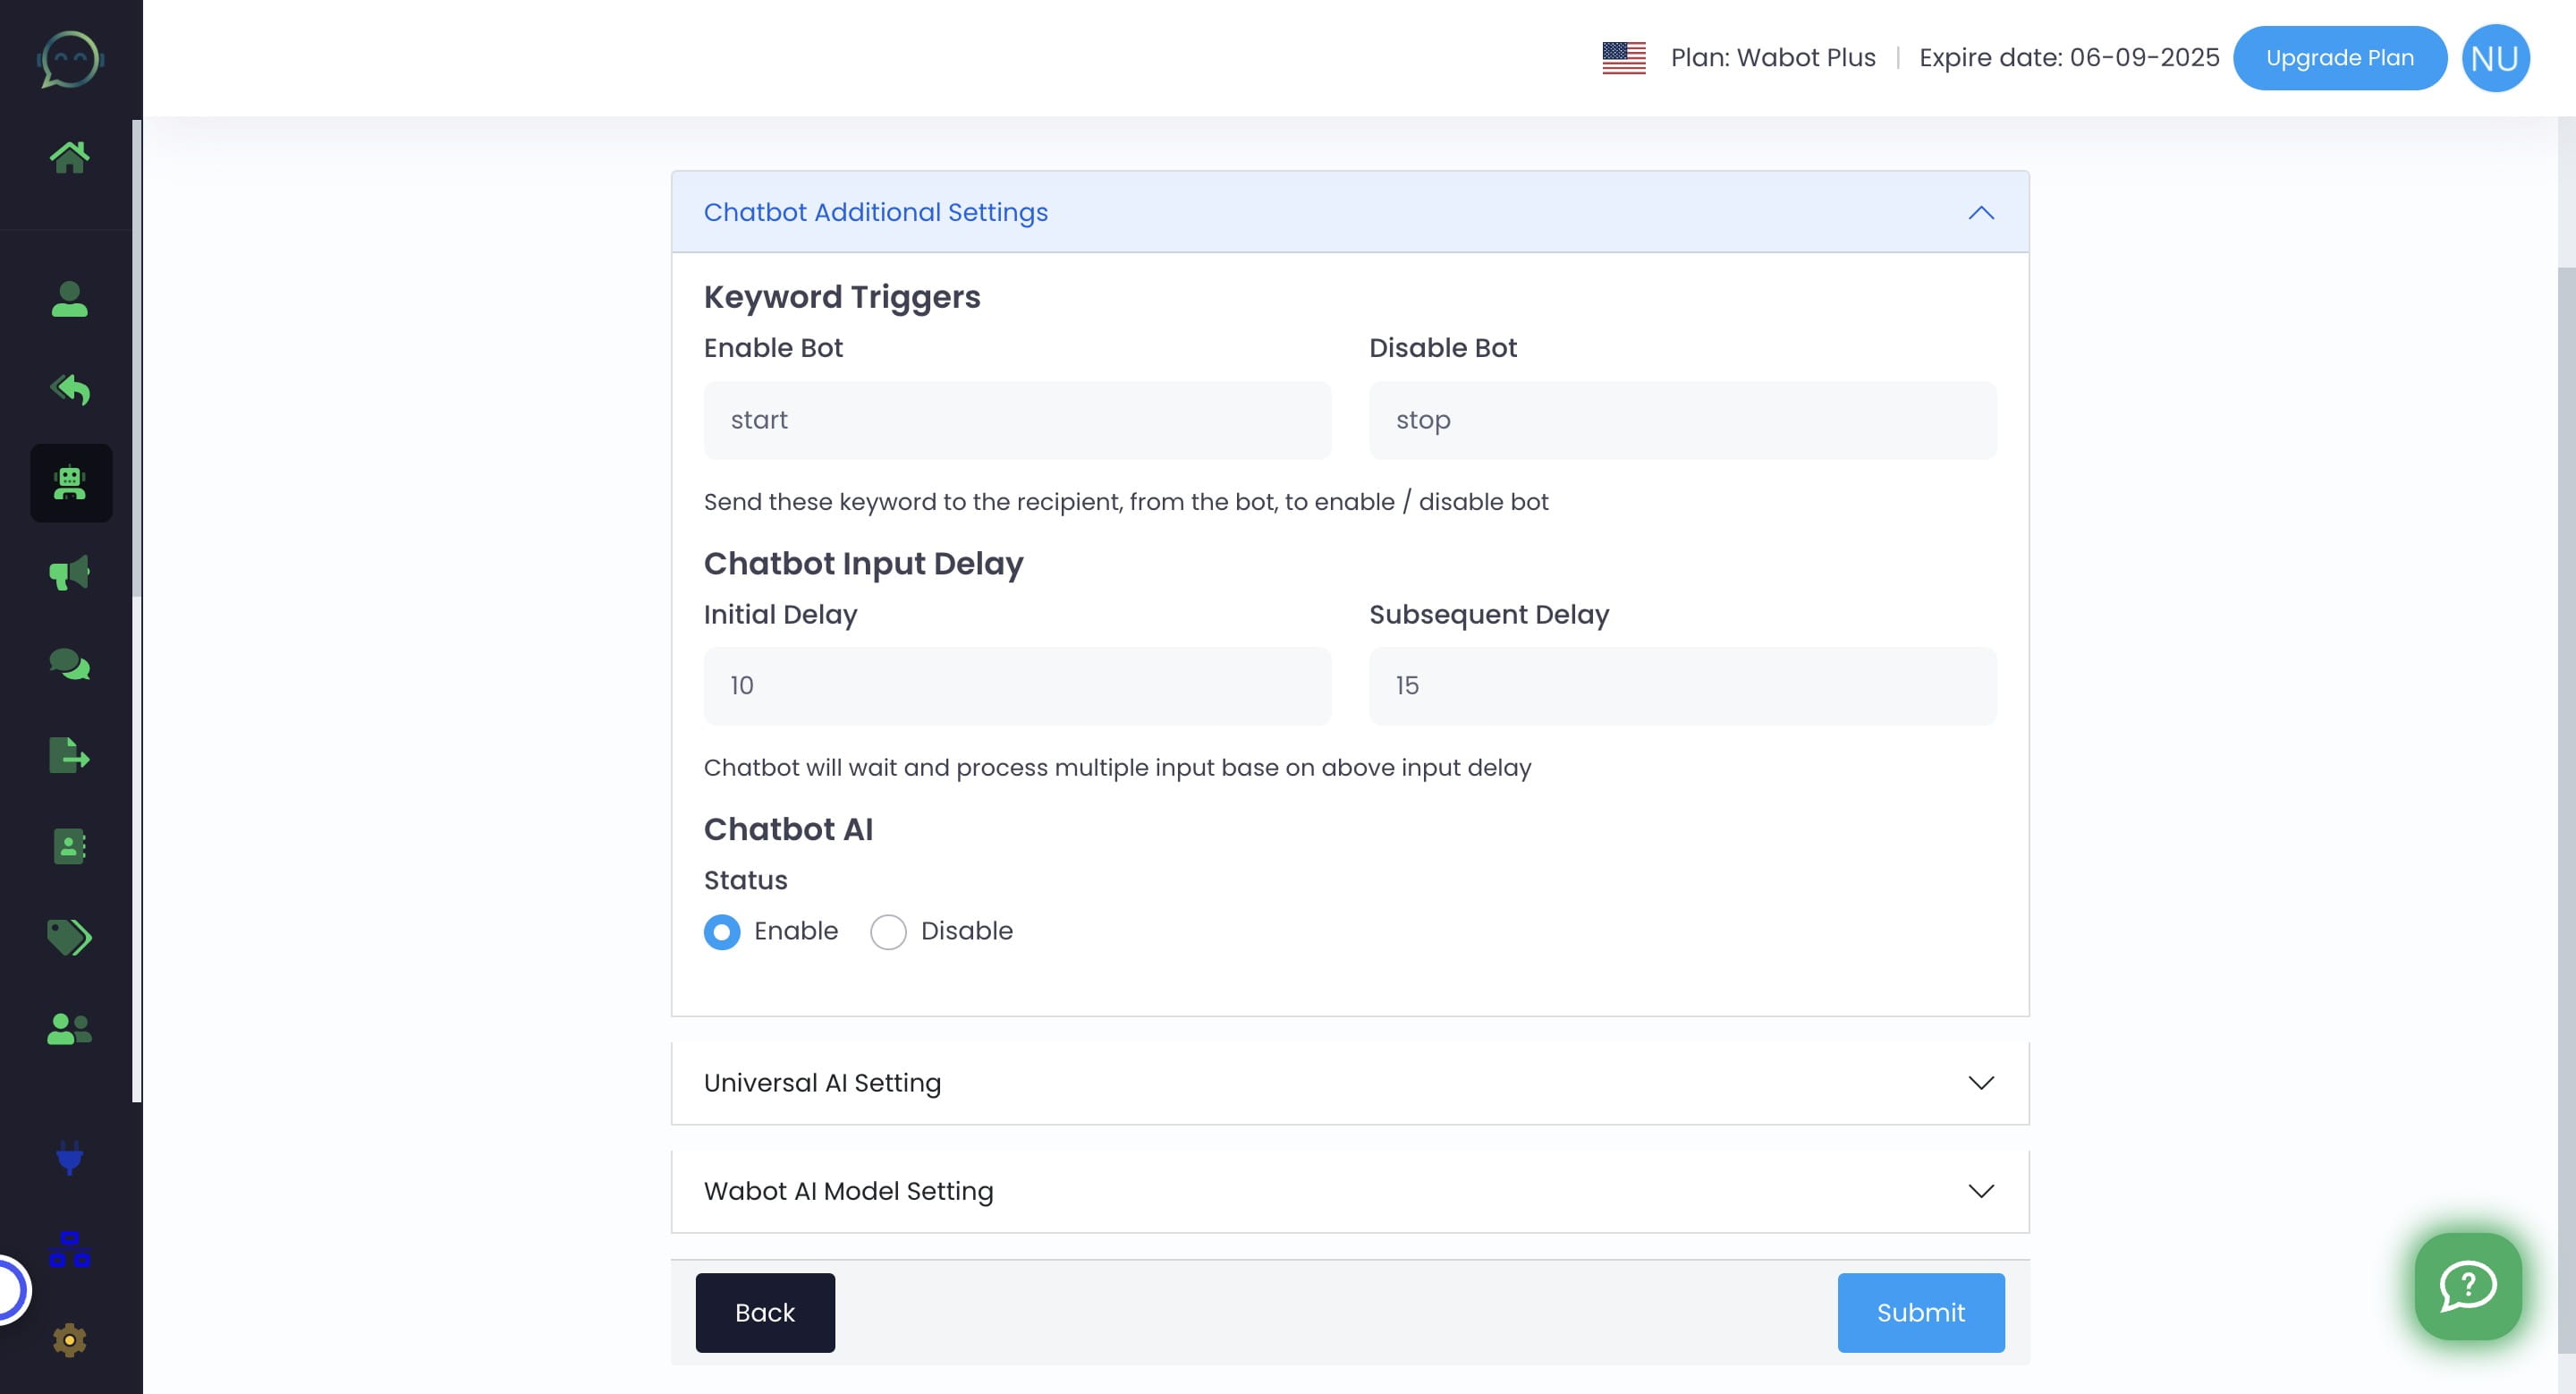
Task: Click the 'Chatbot will wait and process' note
Action: [x=1117, y=768]
